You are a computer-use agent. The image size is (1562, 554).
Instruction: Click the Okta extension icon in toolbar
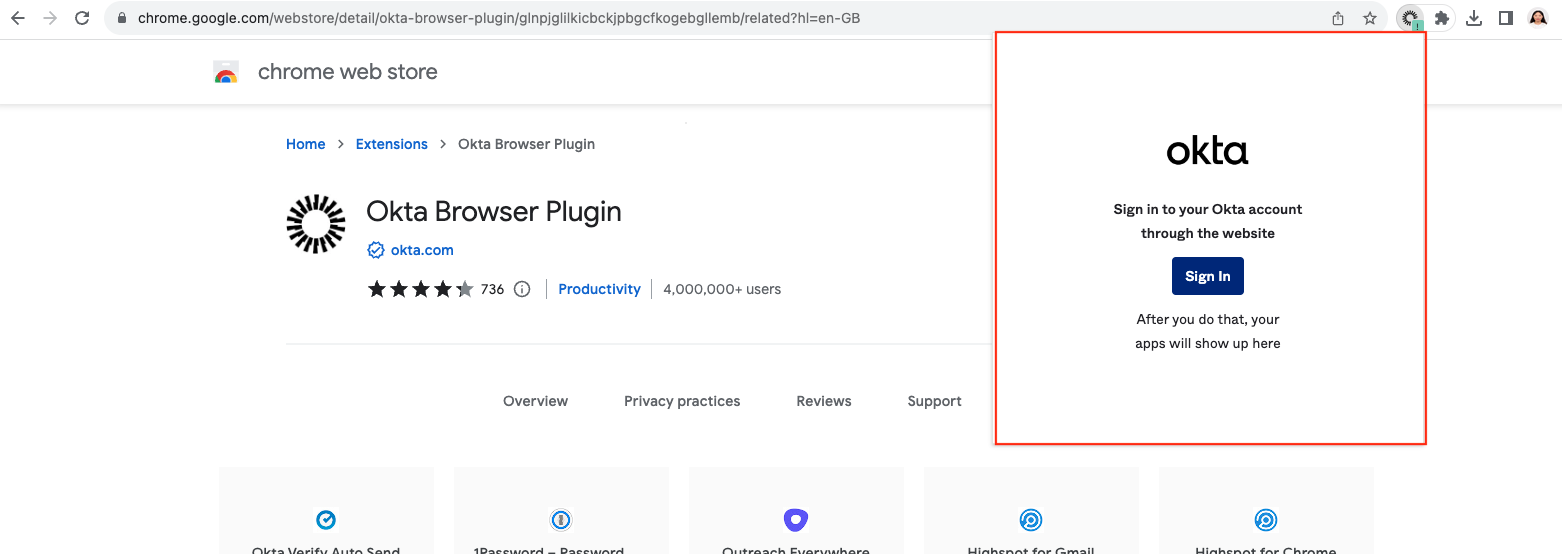coord(1410,18)
